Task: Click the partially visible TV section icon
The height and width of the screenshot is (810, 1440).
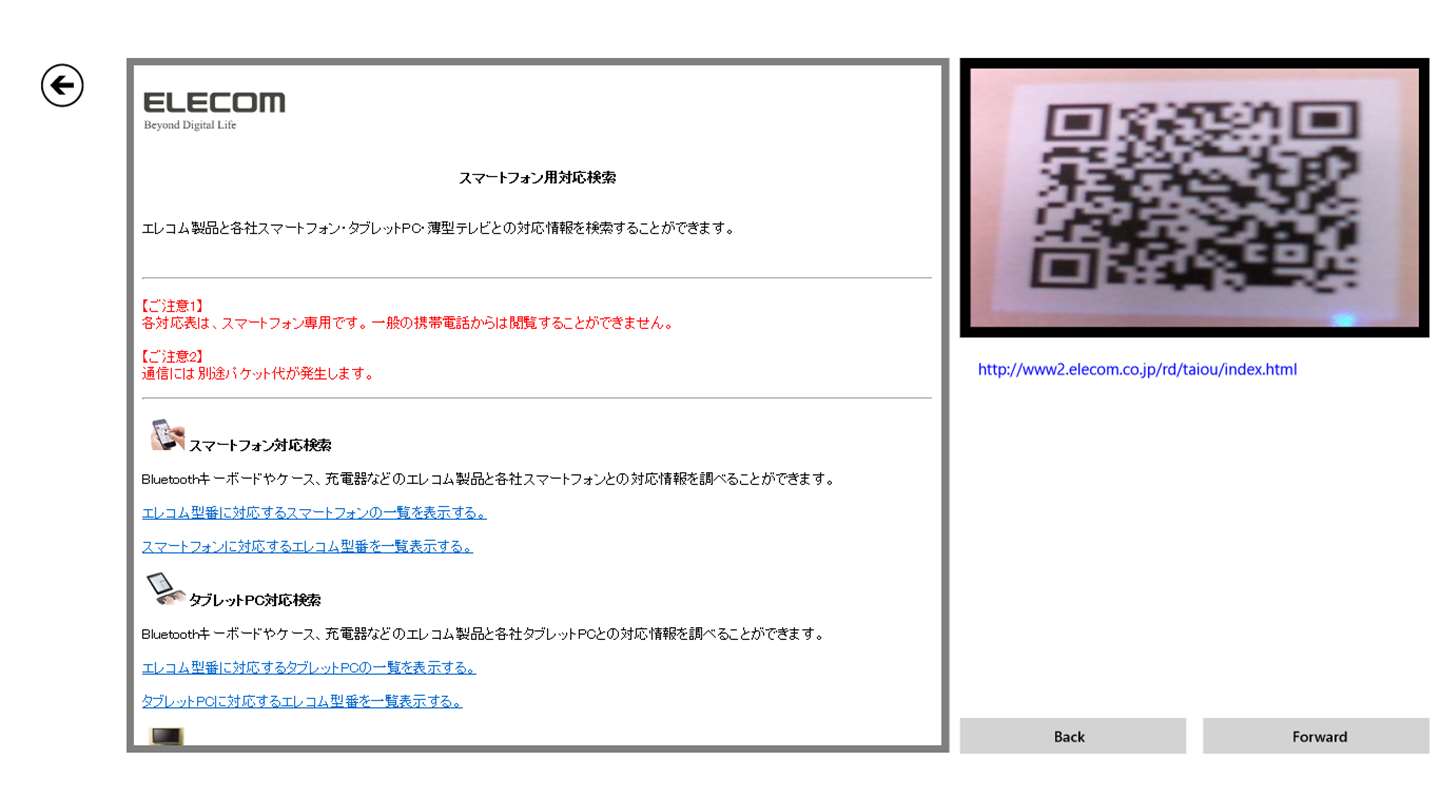Action: 167,737
